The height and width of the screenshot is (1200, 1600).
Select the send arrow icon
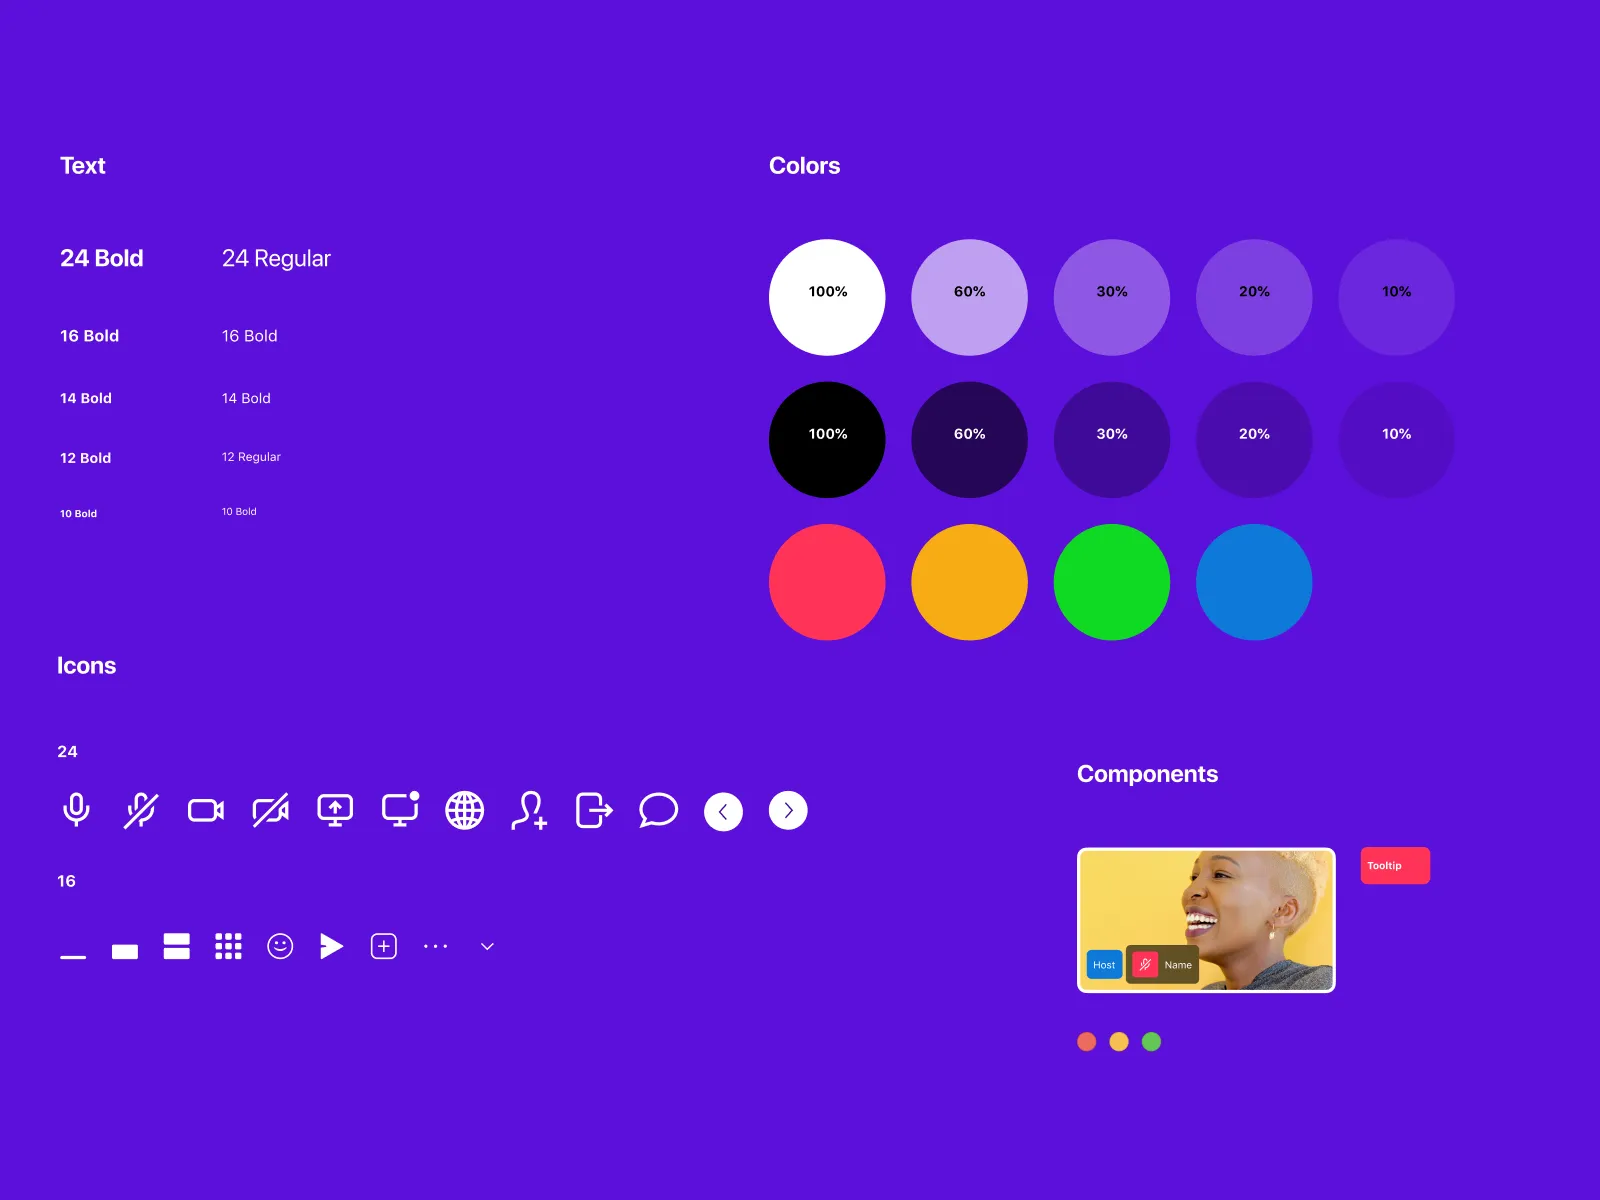pos(331,945)
